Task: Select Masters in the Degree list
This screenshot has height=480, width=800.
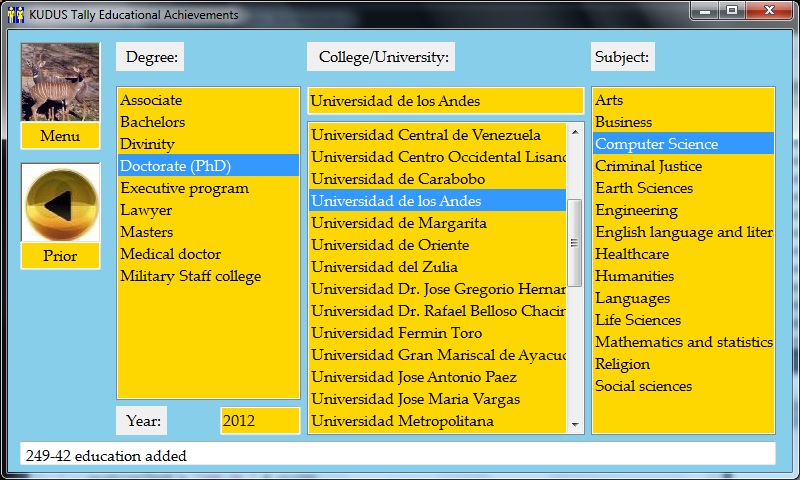Action: click(146, 232)
